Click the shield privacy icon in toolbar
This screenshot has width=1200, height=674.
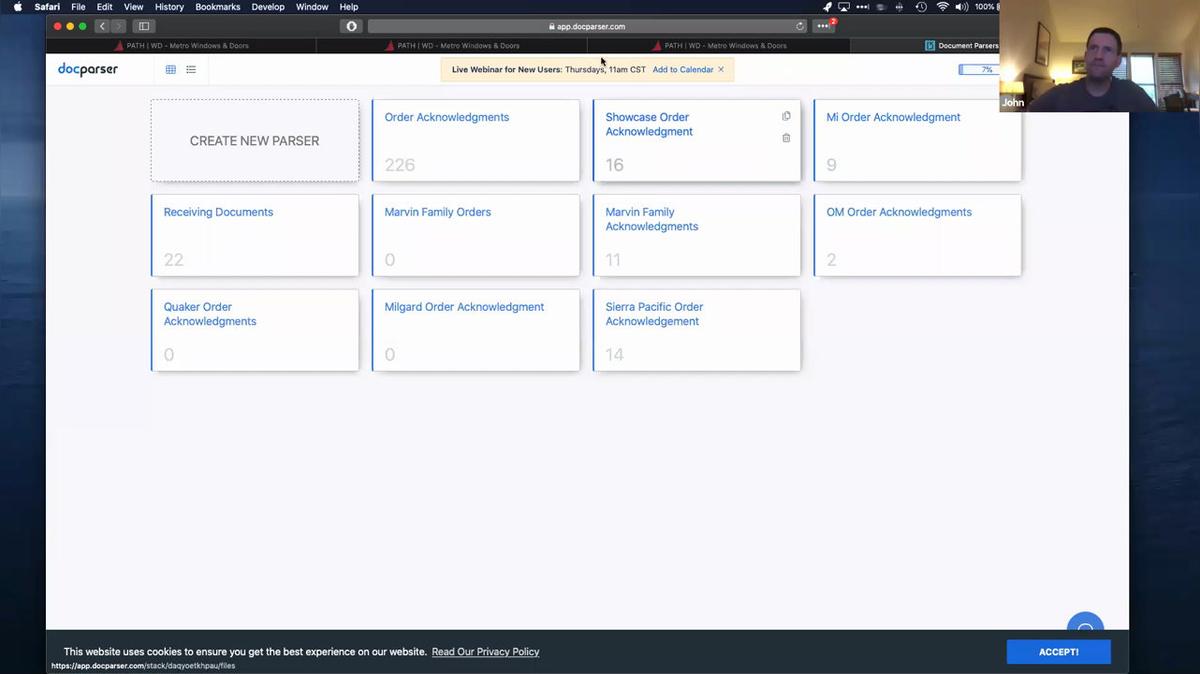tap(351, 26)
